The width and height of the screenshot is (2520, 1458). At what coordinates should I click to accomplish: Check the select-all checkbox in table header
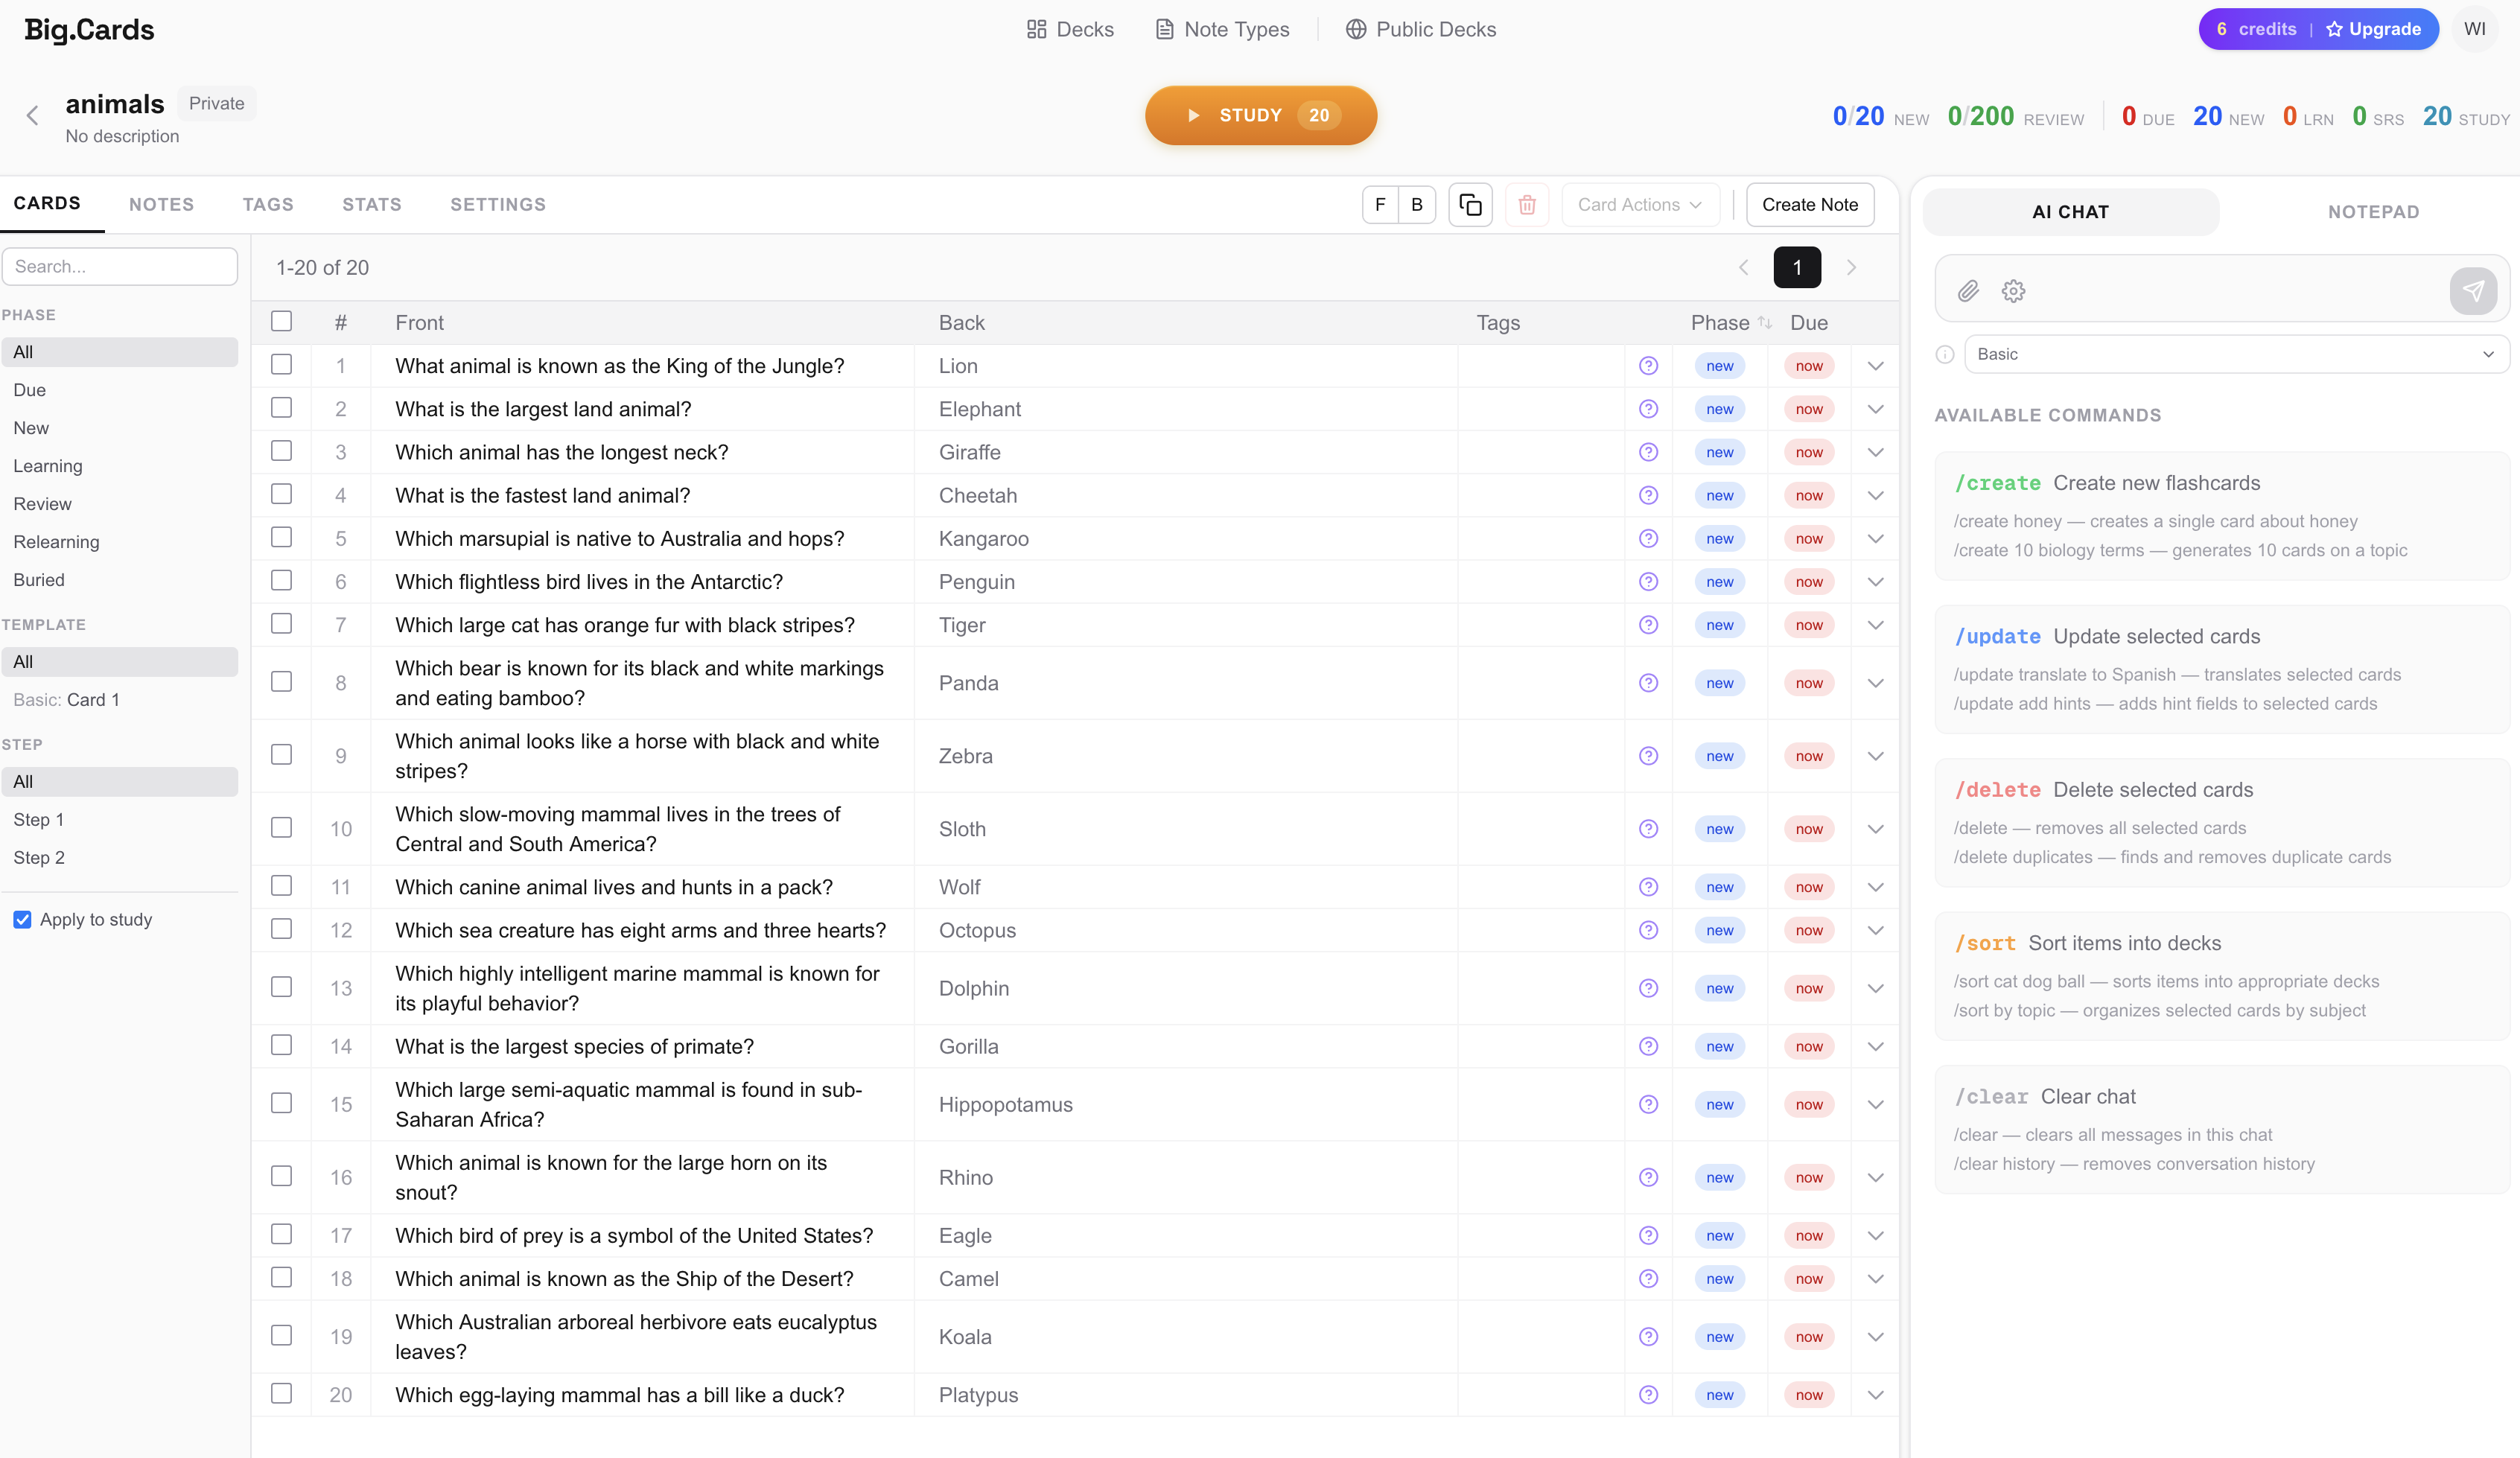click(282, 322)
